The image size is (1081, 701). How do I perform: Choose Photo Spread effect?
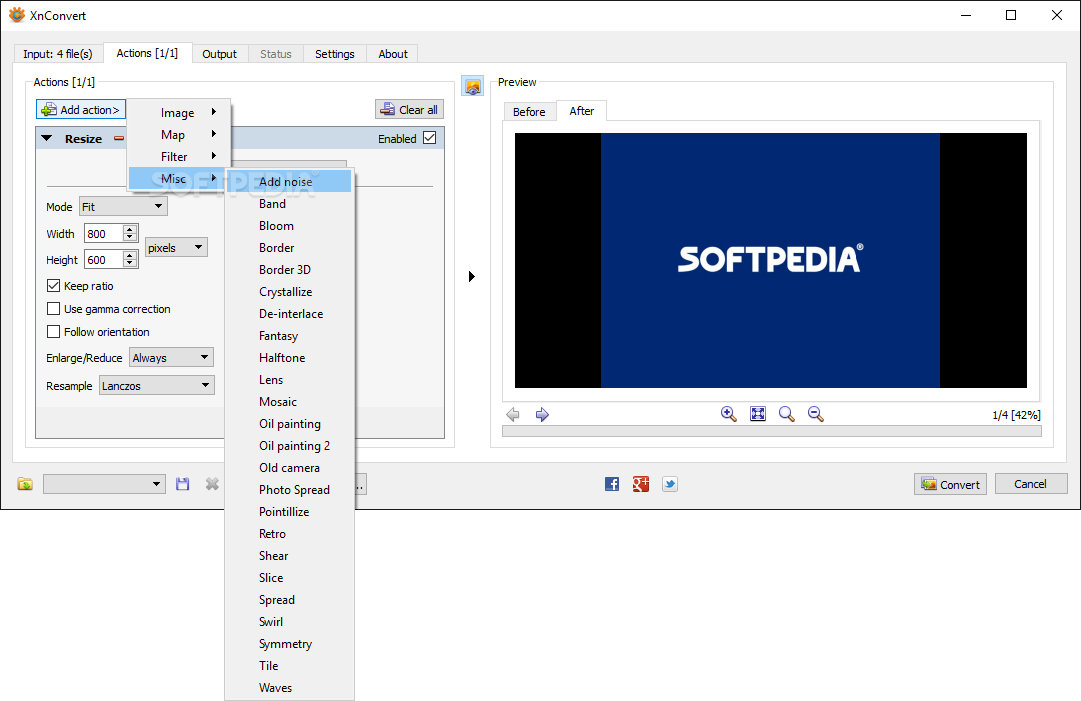[x=290, y=489]
